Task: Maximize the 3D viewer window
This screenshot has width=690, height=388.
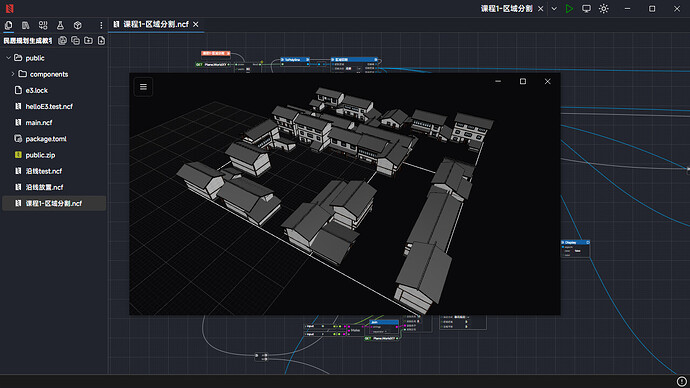Action: [523, 81]
